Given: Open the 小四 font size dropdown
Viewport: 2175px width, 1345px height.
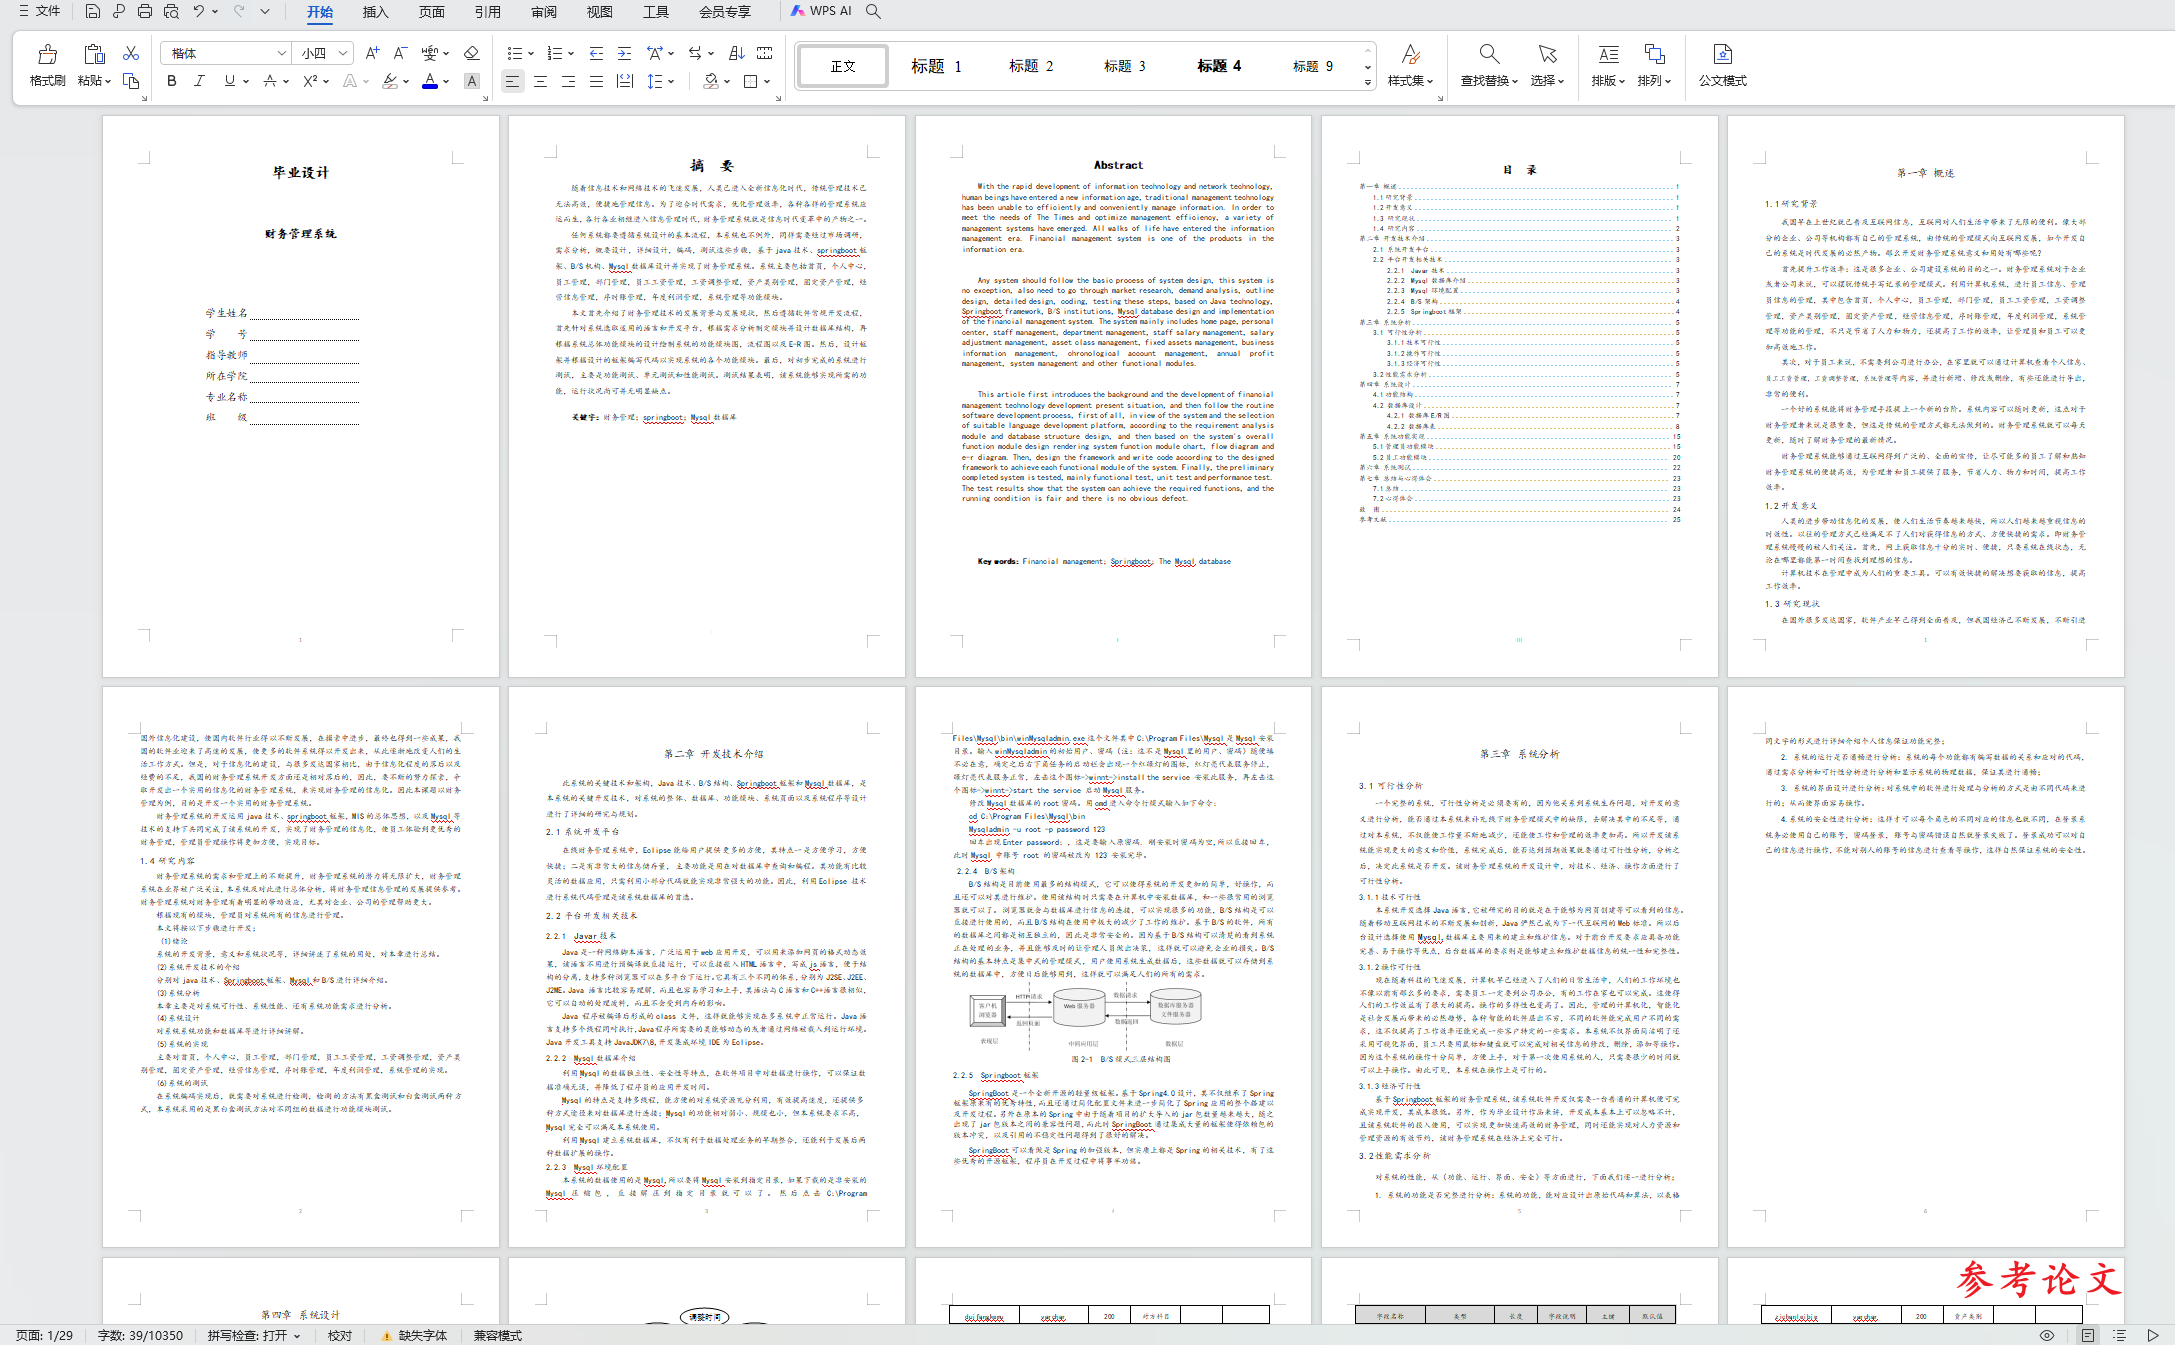Looking at the screenshot, I should (343, 53).
